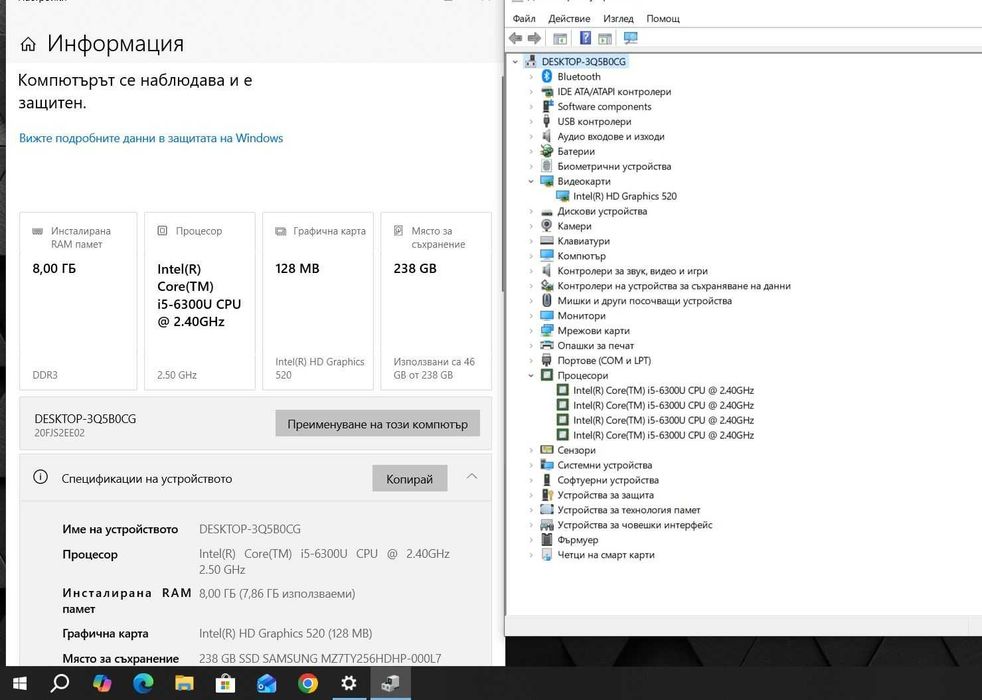
Task: Select the Software components tree item
Action: 604,106
